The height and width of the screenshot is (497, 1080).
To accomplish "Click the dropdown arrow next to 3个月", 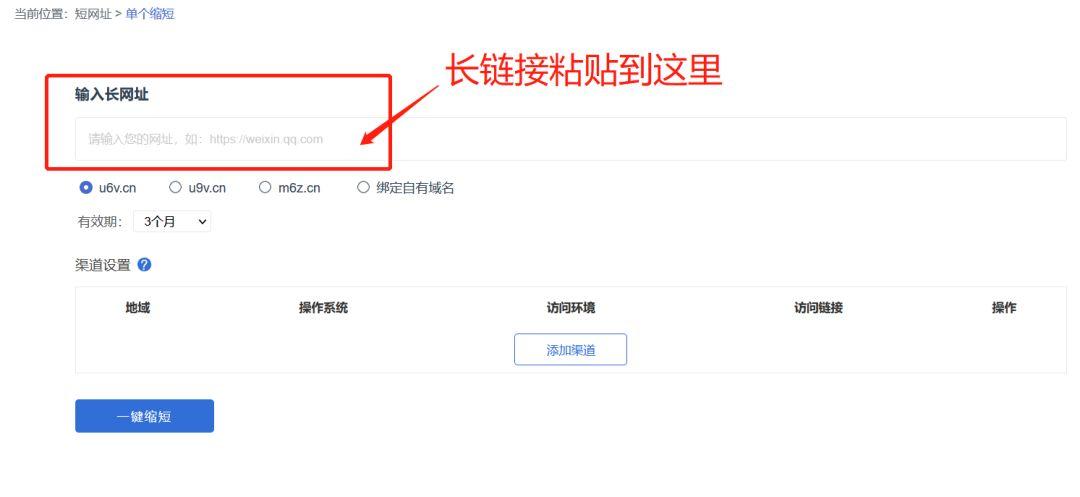I will pos(202,222).
